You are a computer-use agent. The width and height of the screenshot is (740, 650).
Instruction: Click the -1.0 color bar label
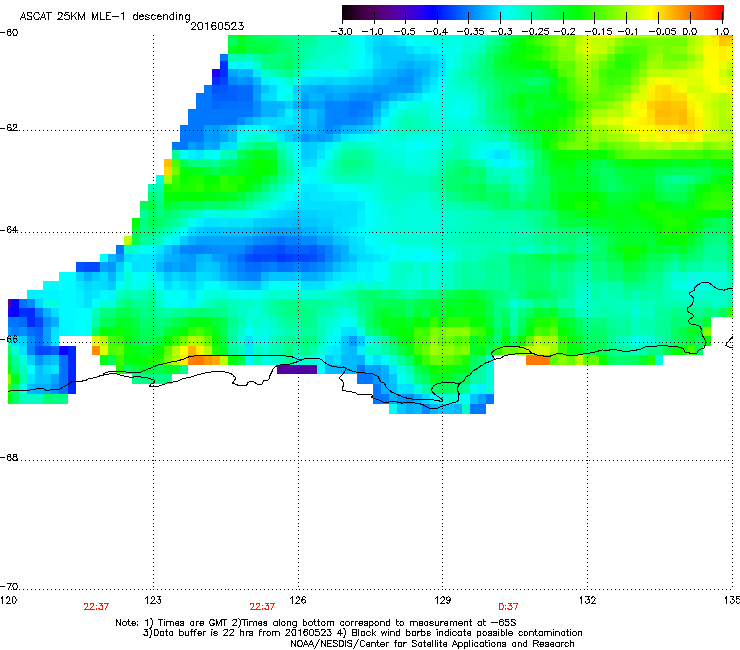click(x=372, y=31)
